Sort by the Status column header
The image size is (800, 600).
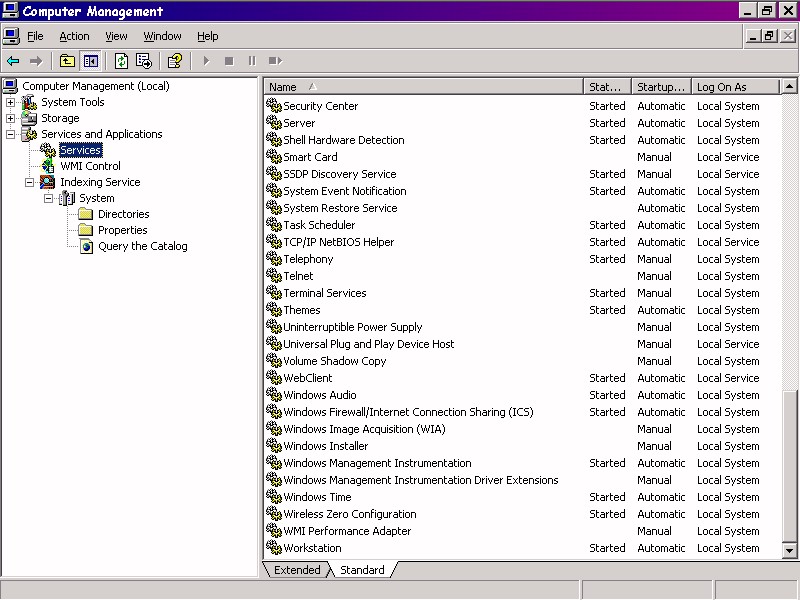pyautogui.click(x=607, y=87)
